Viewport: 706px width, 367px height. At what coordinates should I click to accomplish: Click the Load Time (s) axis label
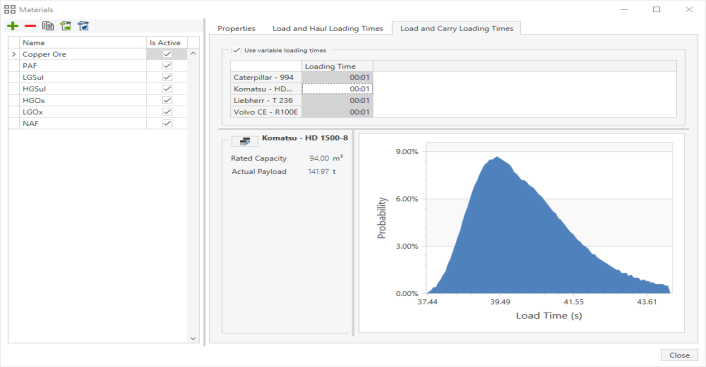pyautogui.click(x=549, y=316)
